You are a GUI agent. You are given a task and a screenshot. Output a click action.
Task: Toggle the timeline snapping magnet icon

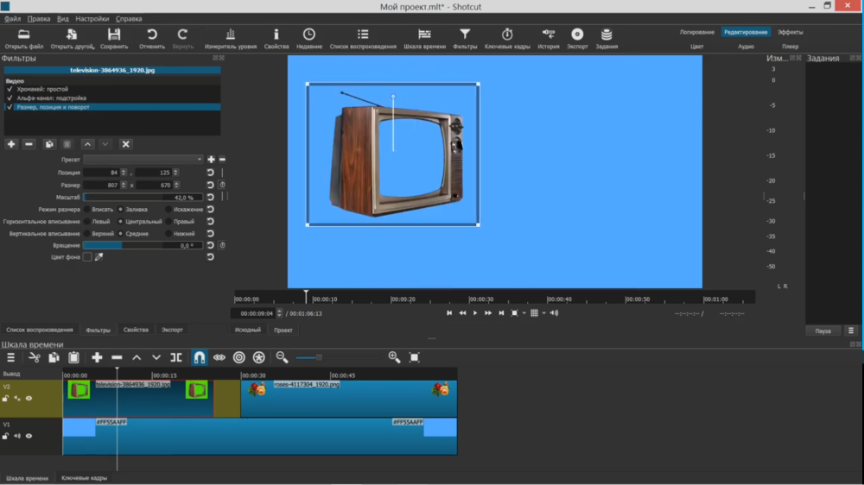pos(199,357)
